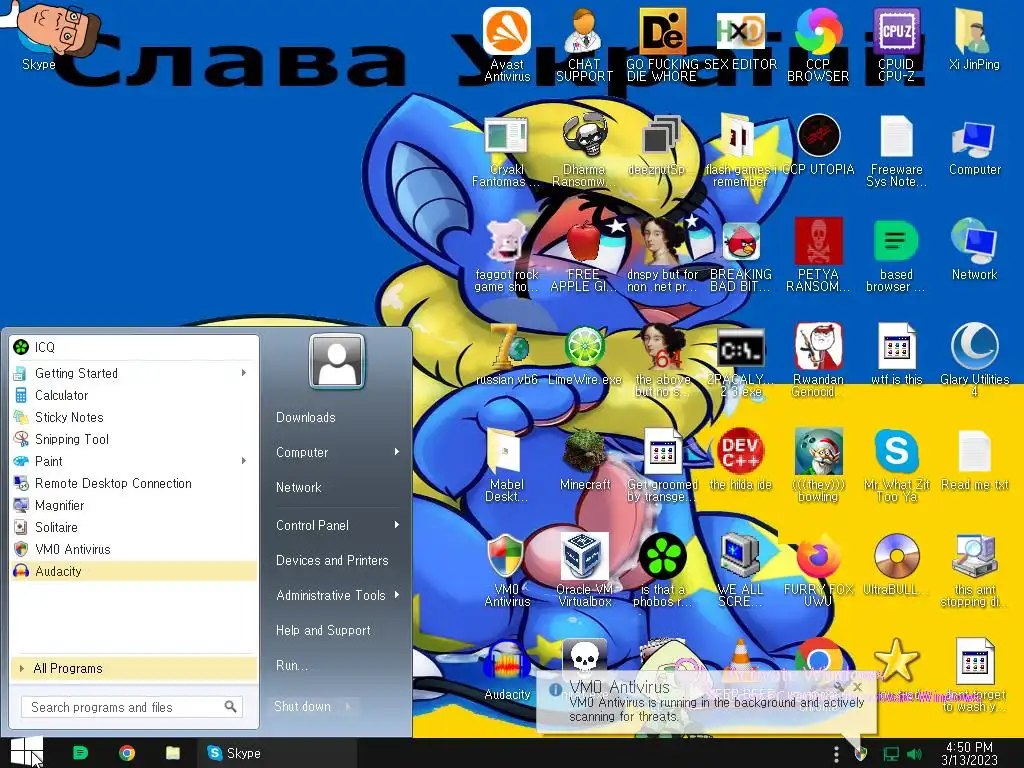
Task: Expand Control Panel submenu arrow
Action: click(396, 525)
